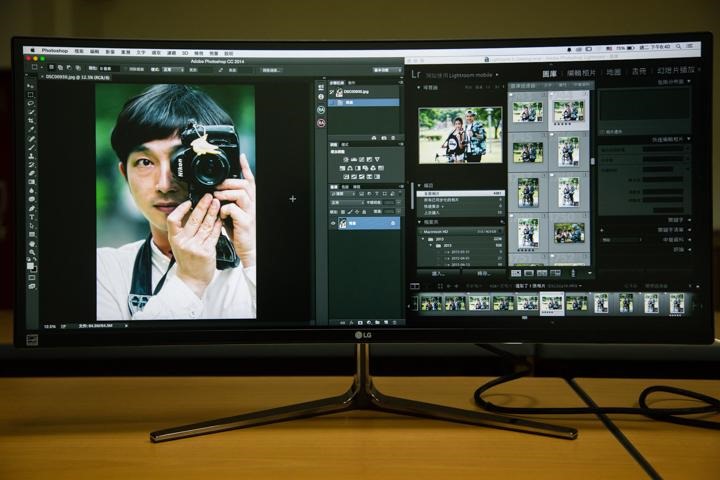Switch to Lightroom Library module 圖庫
720x480 pixels.
point(549,74)
